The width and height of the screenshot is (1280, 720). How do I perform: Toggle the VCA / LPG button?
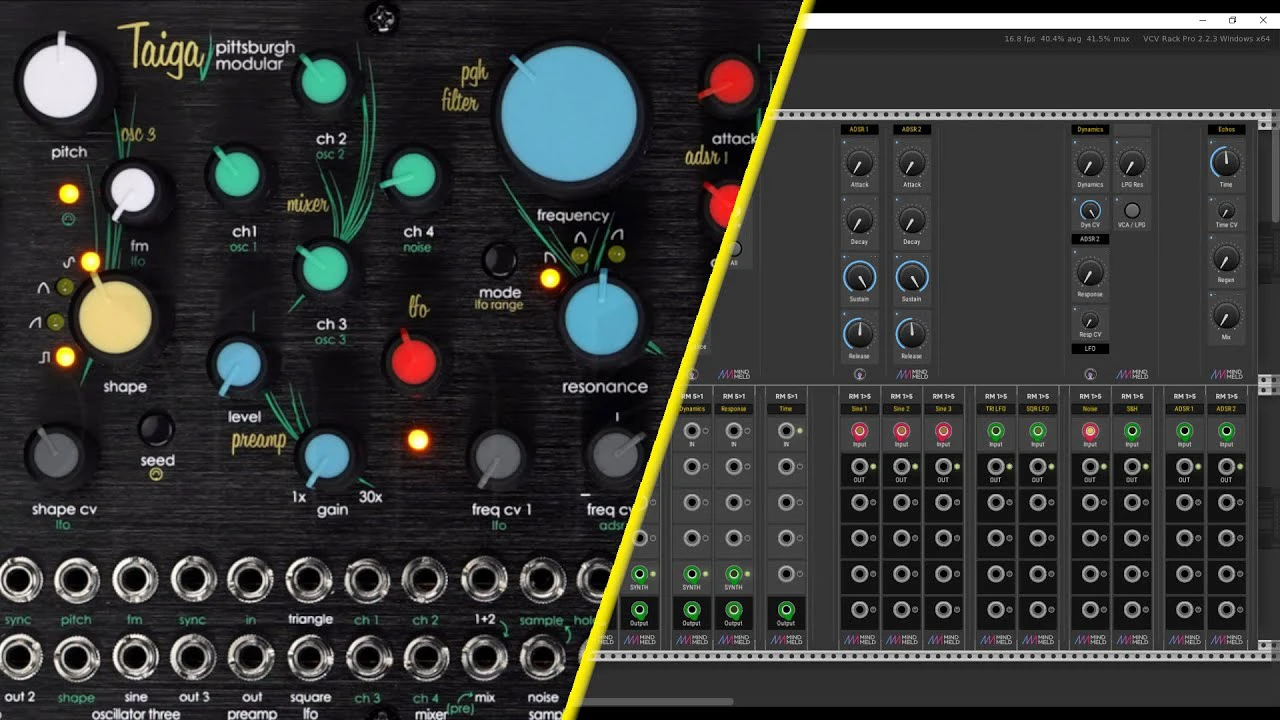pos(1132,211)
